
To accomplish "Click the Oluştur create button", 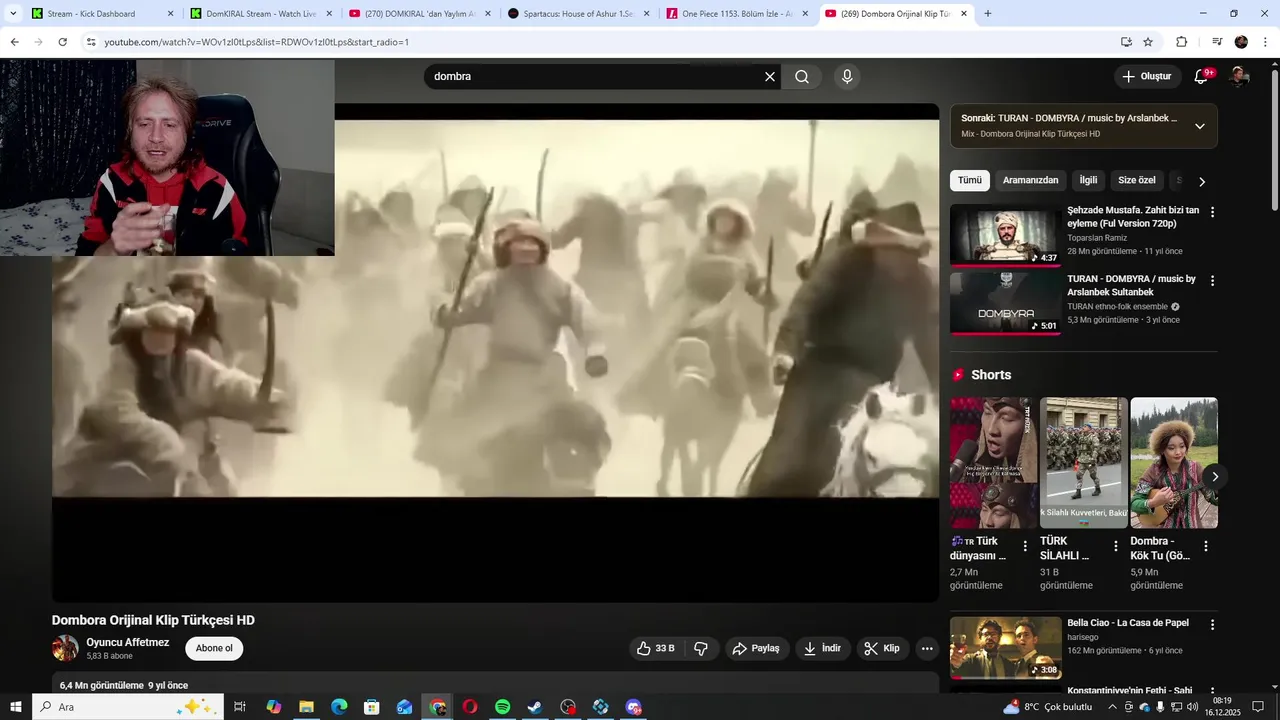I will [x=1146, y=76].
